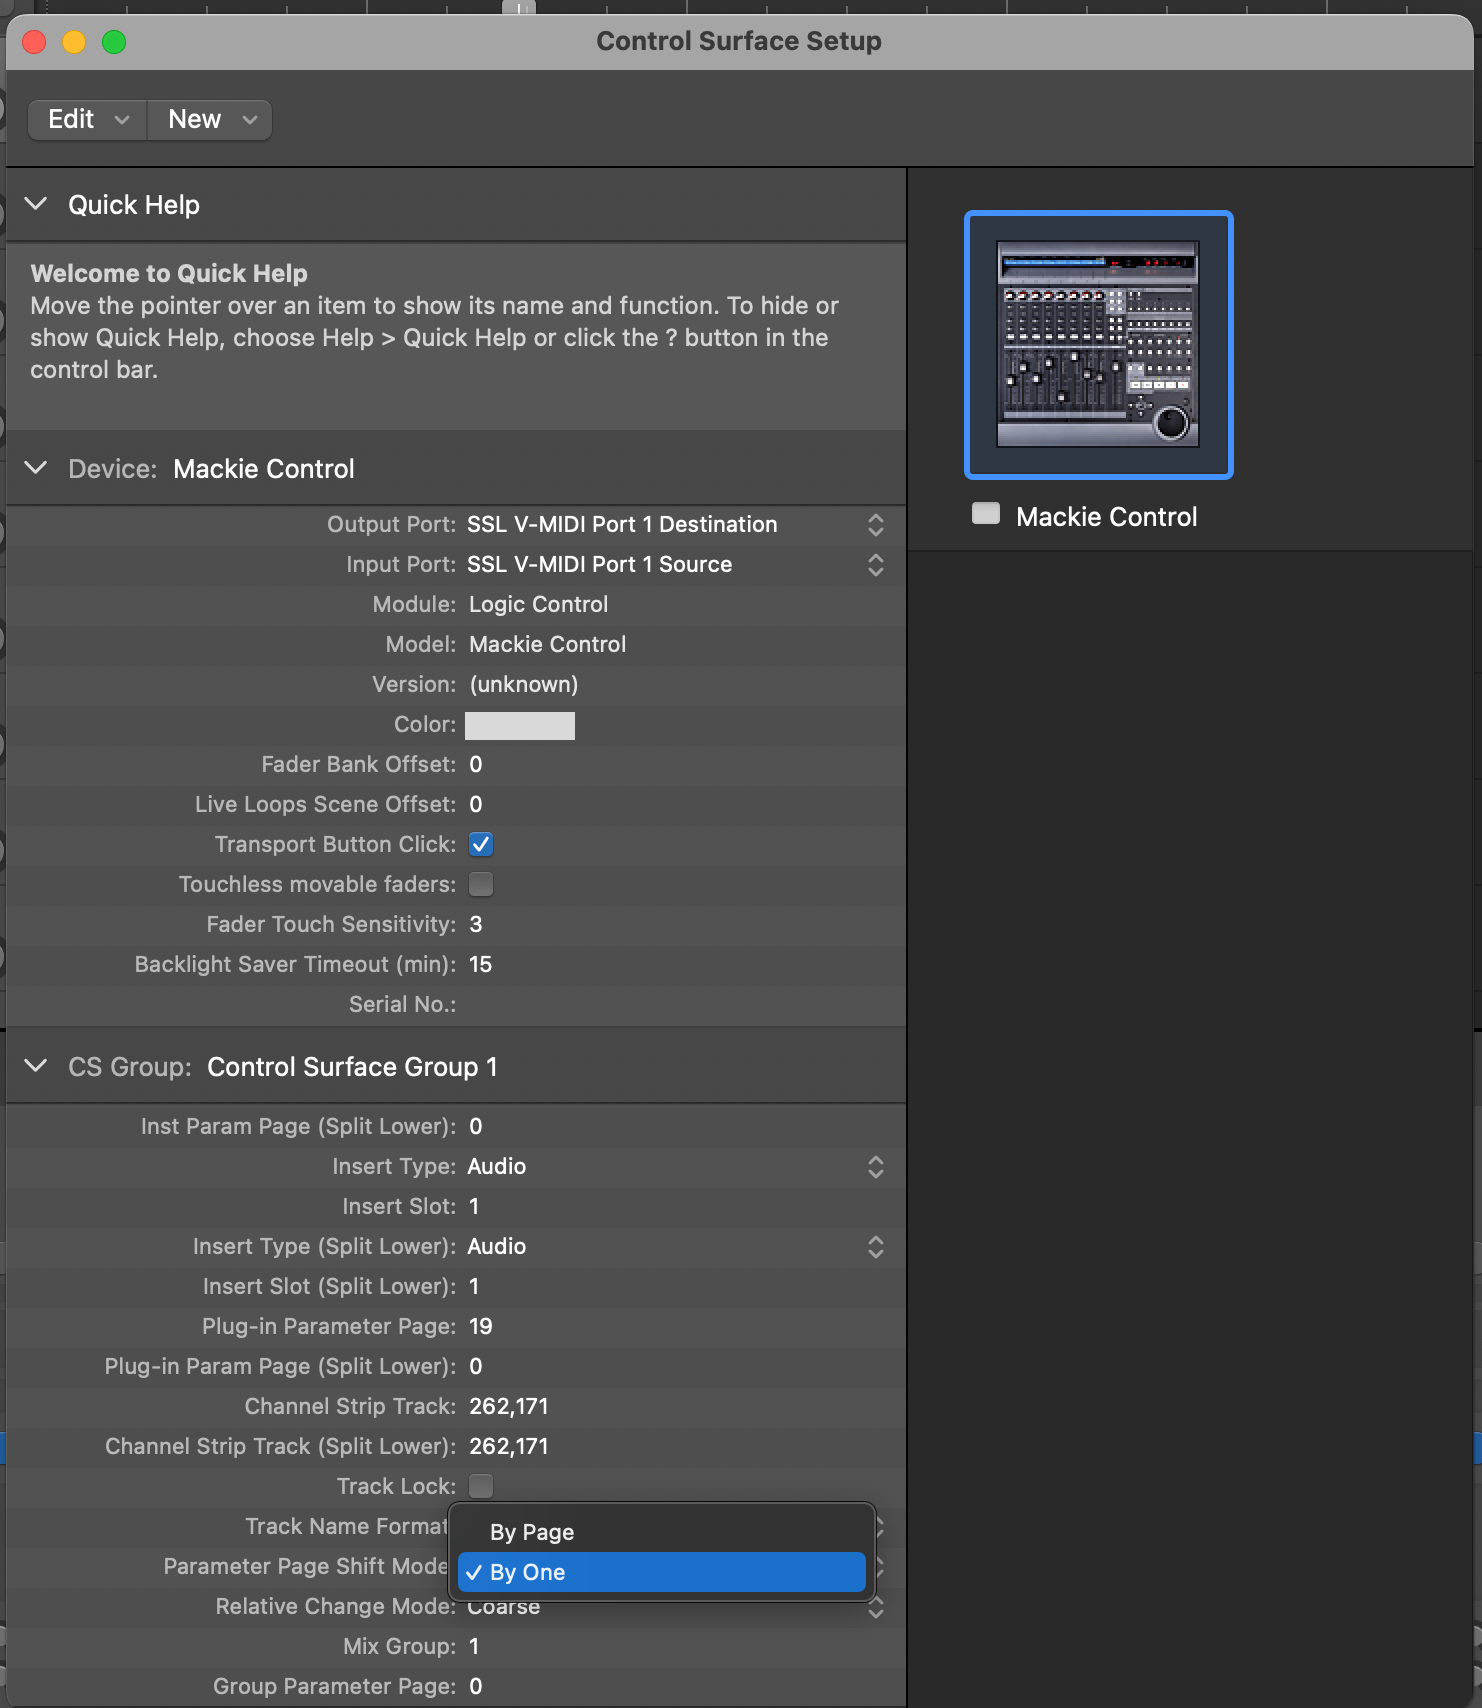Click the Version (unknown) text

(x=524, y=685)
